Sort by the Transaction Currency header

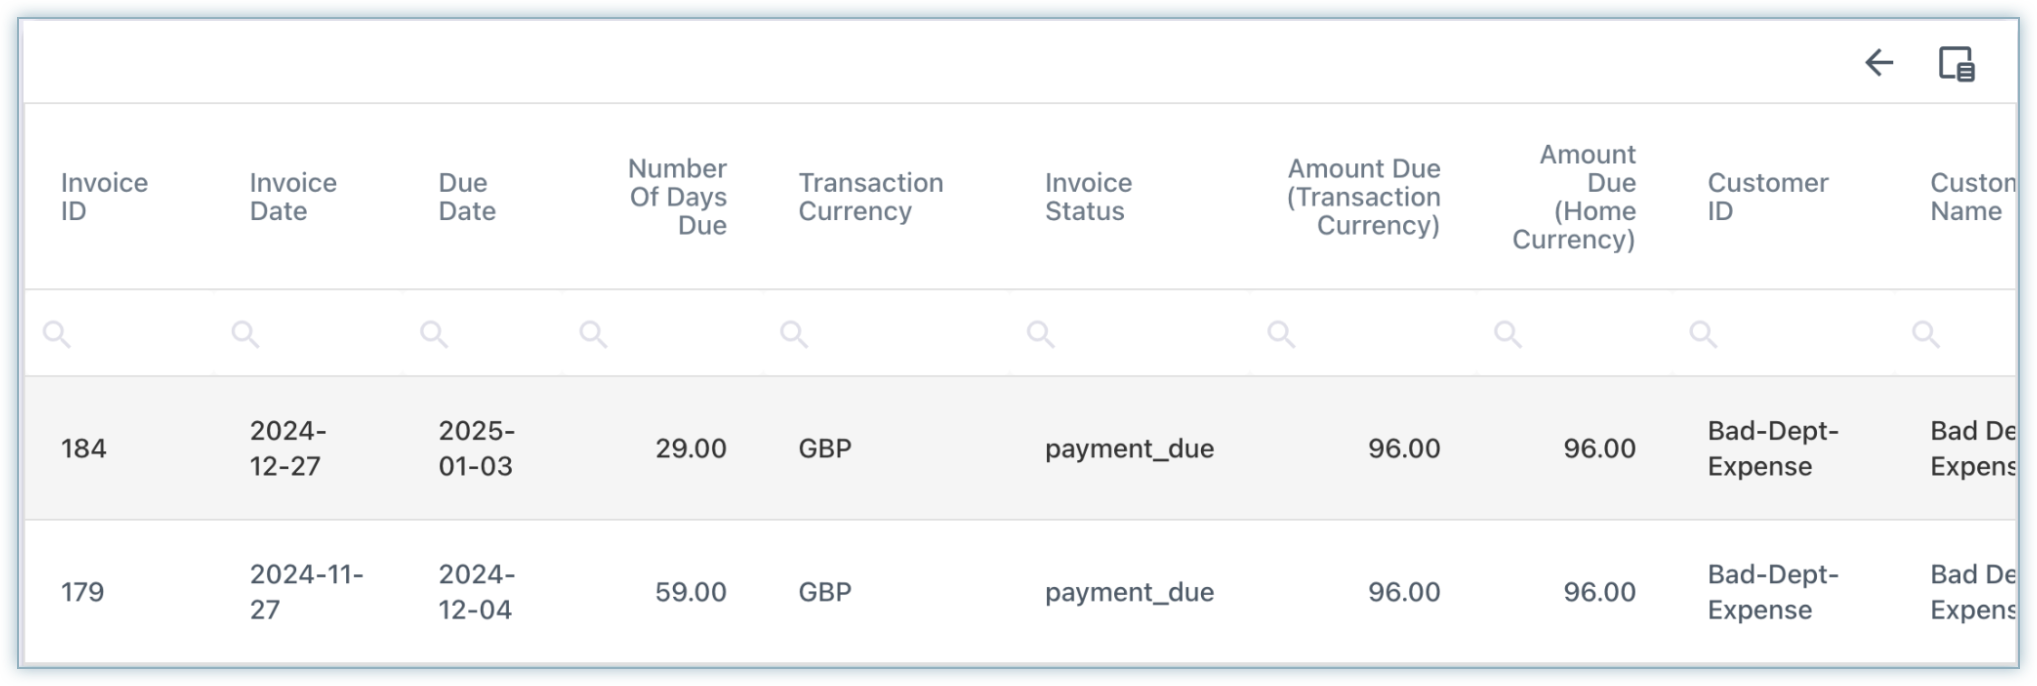[870, 197]
